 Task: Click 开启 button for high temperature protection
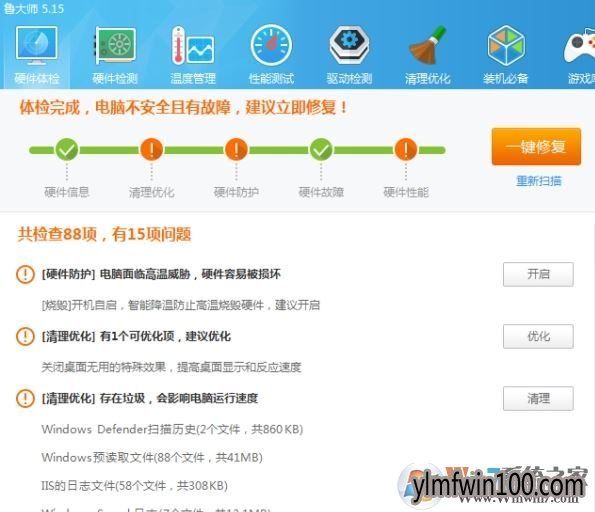pyautogui.click(x=538, y=274)
